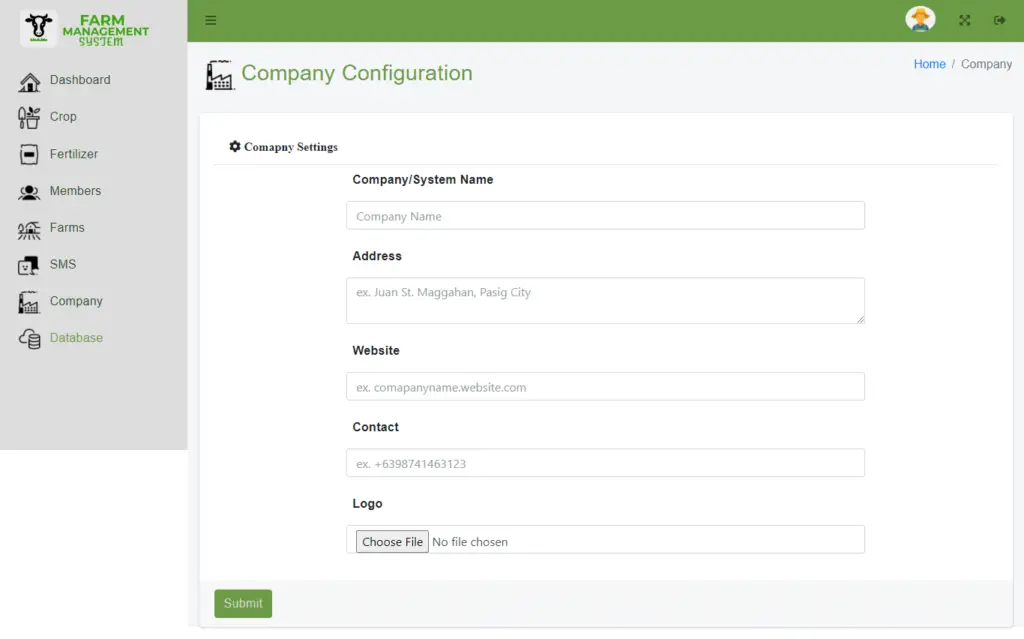The width and height of the screenshot is (1024, 639).
Task: Click the logout arrow icon
Action: (999, 19)
